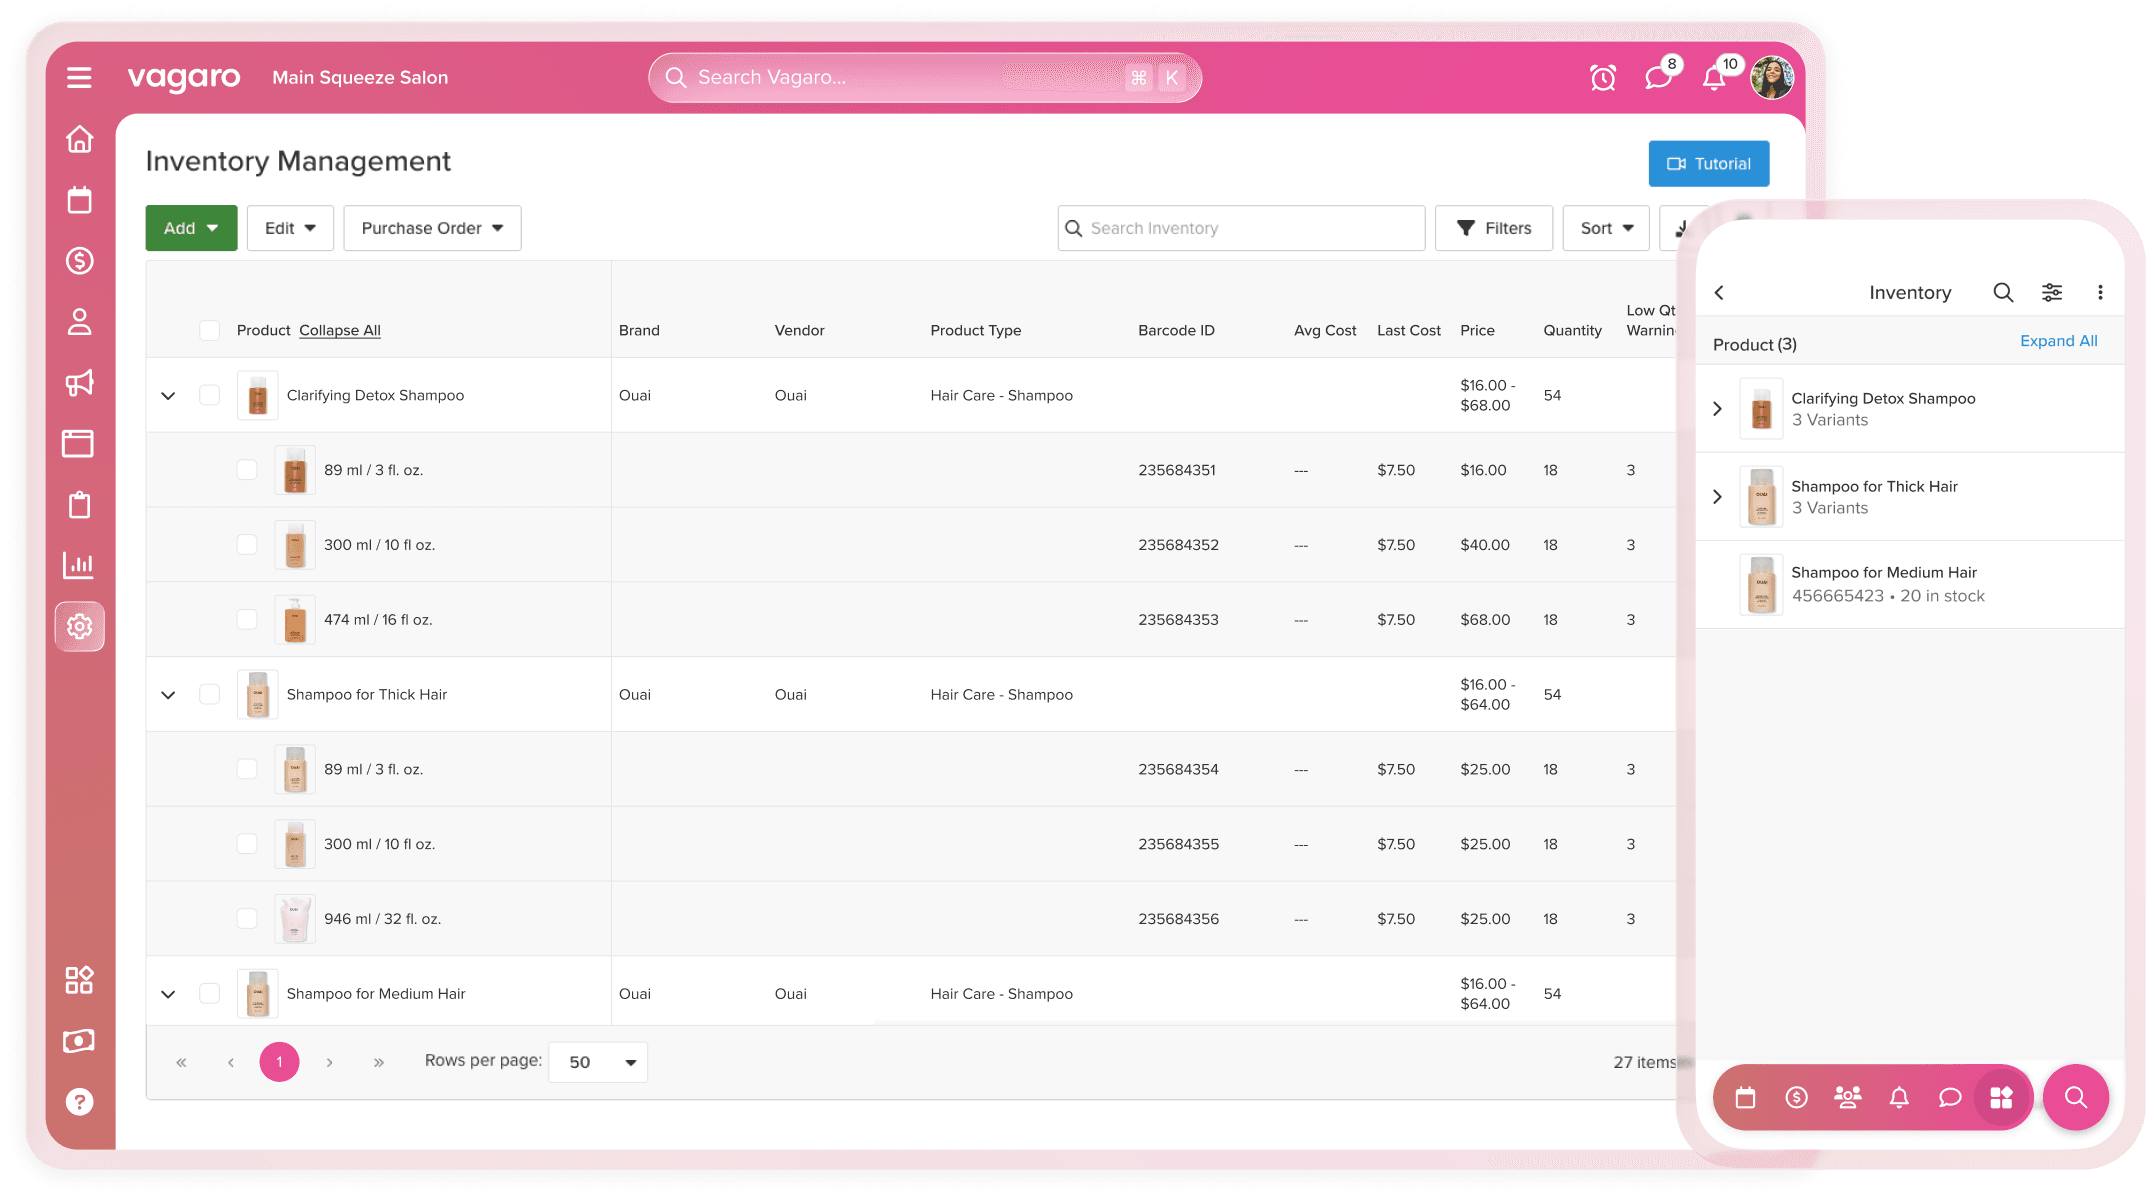The image size is (2146, 1200).
Task: Collapse the Shampoo for Thick Hair row
Action: [x=168, y=695]
